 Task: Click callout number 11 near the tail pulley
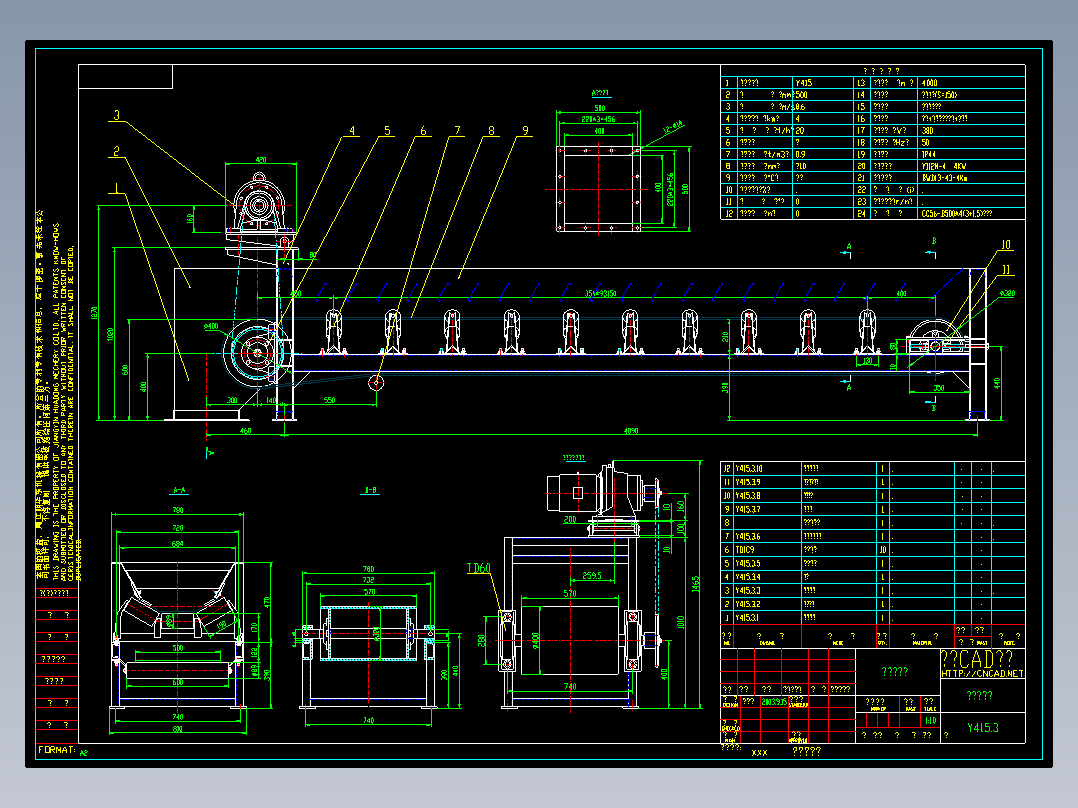(1006, 270)
